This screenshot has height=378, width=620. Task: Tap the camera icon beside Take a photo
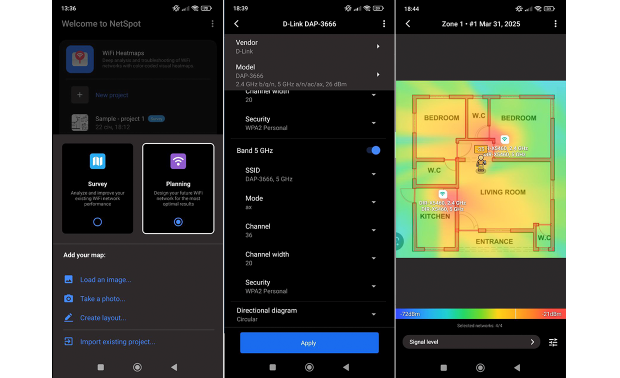[68, 298]
